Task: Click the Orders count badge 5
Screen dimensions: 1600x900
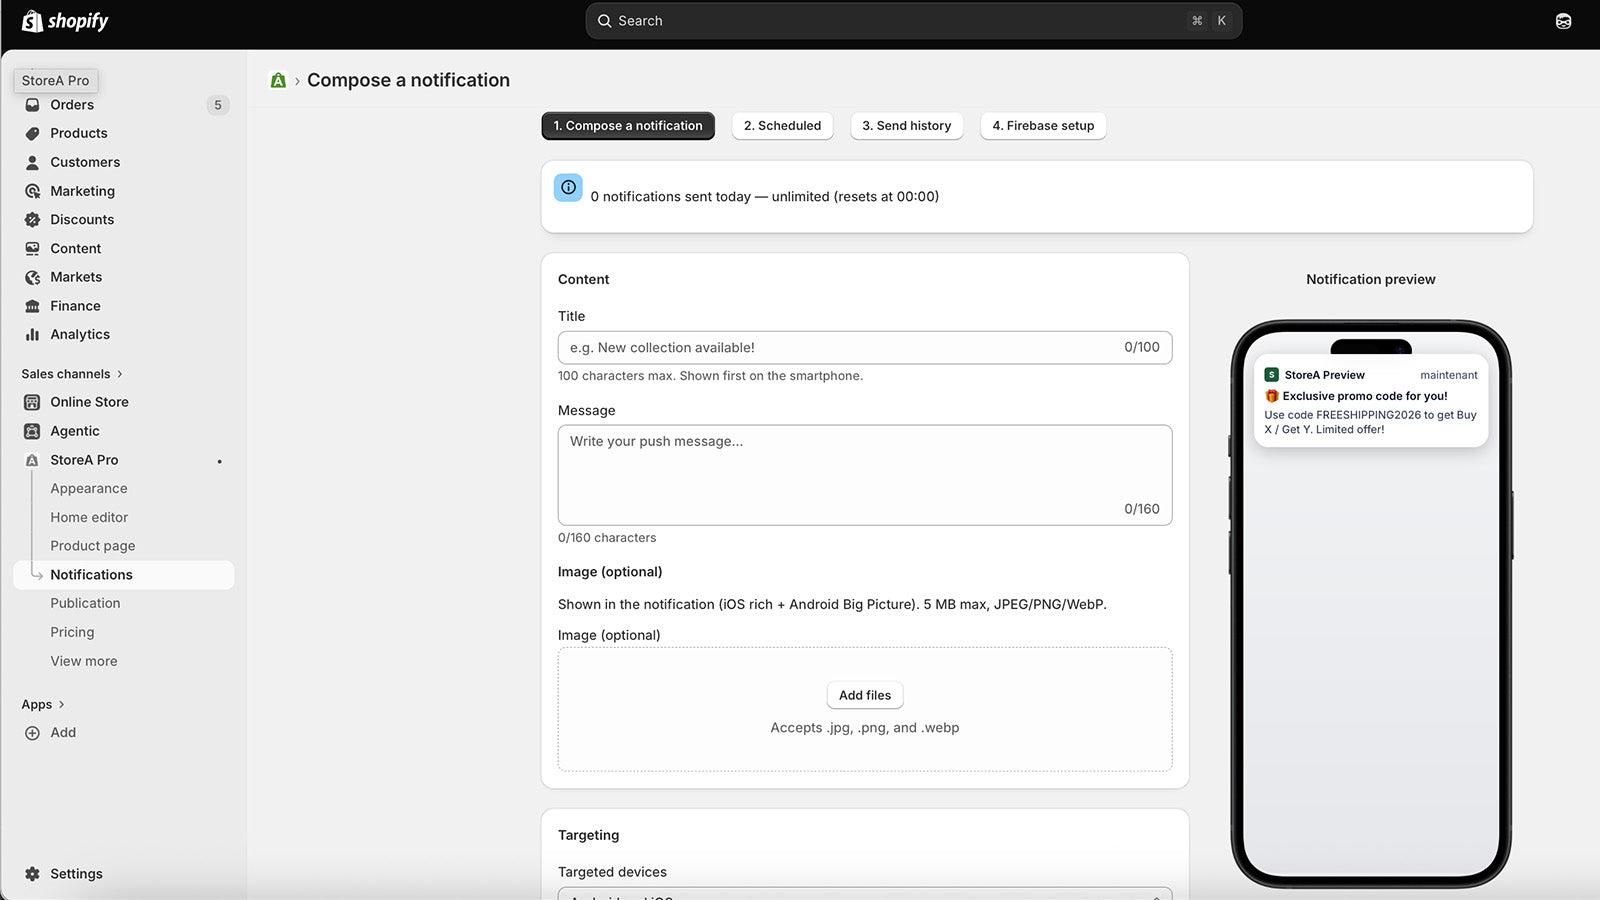Action: tap(218, 105)
